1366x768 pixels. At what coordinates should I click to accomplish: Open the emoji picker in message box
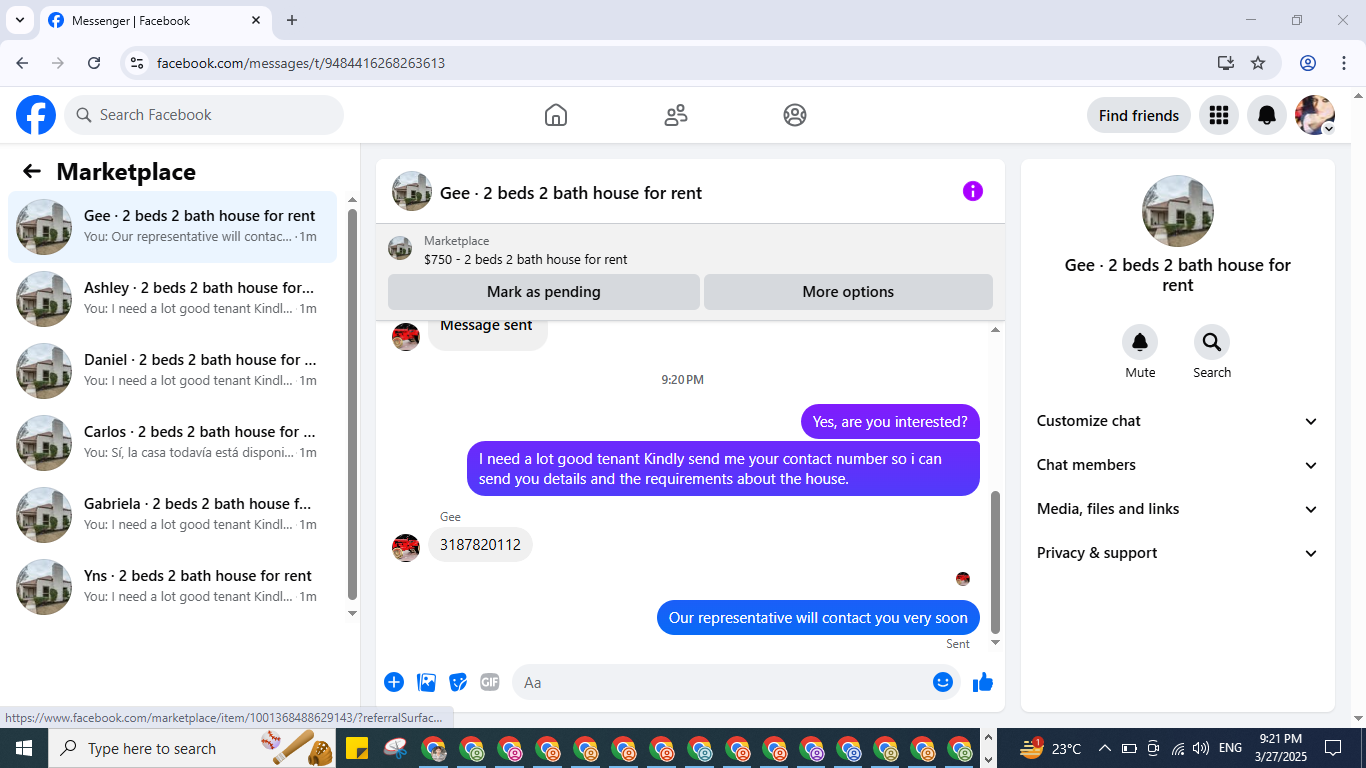pos(943,682)
